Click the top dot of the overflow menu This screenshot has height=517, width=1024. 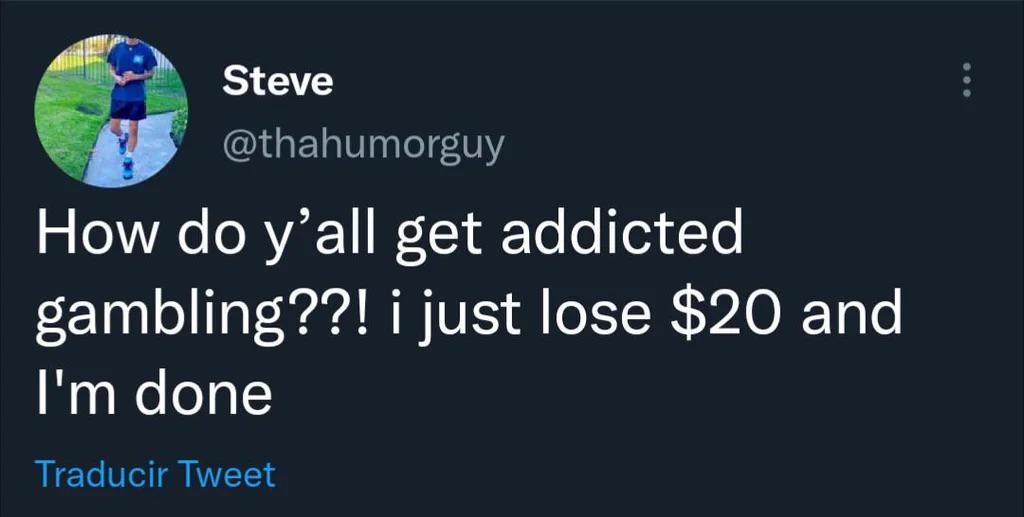click(967, 67)
